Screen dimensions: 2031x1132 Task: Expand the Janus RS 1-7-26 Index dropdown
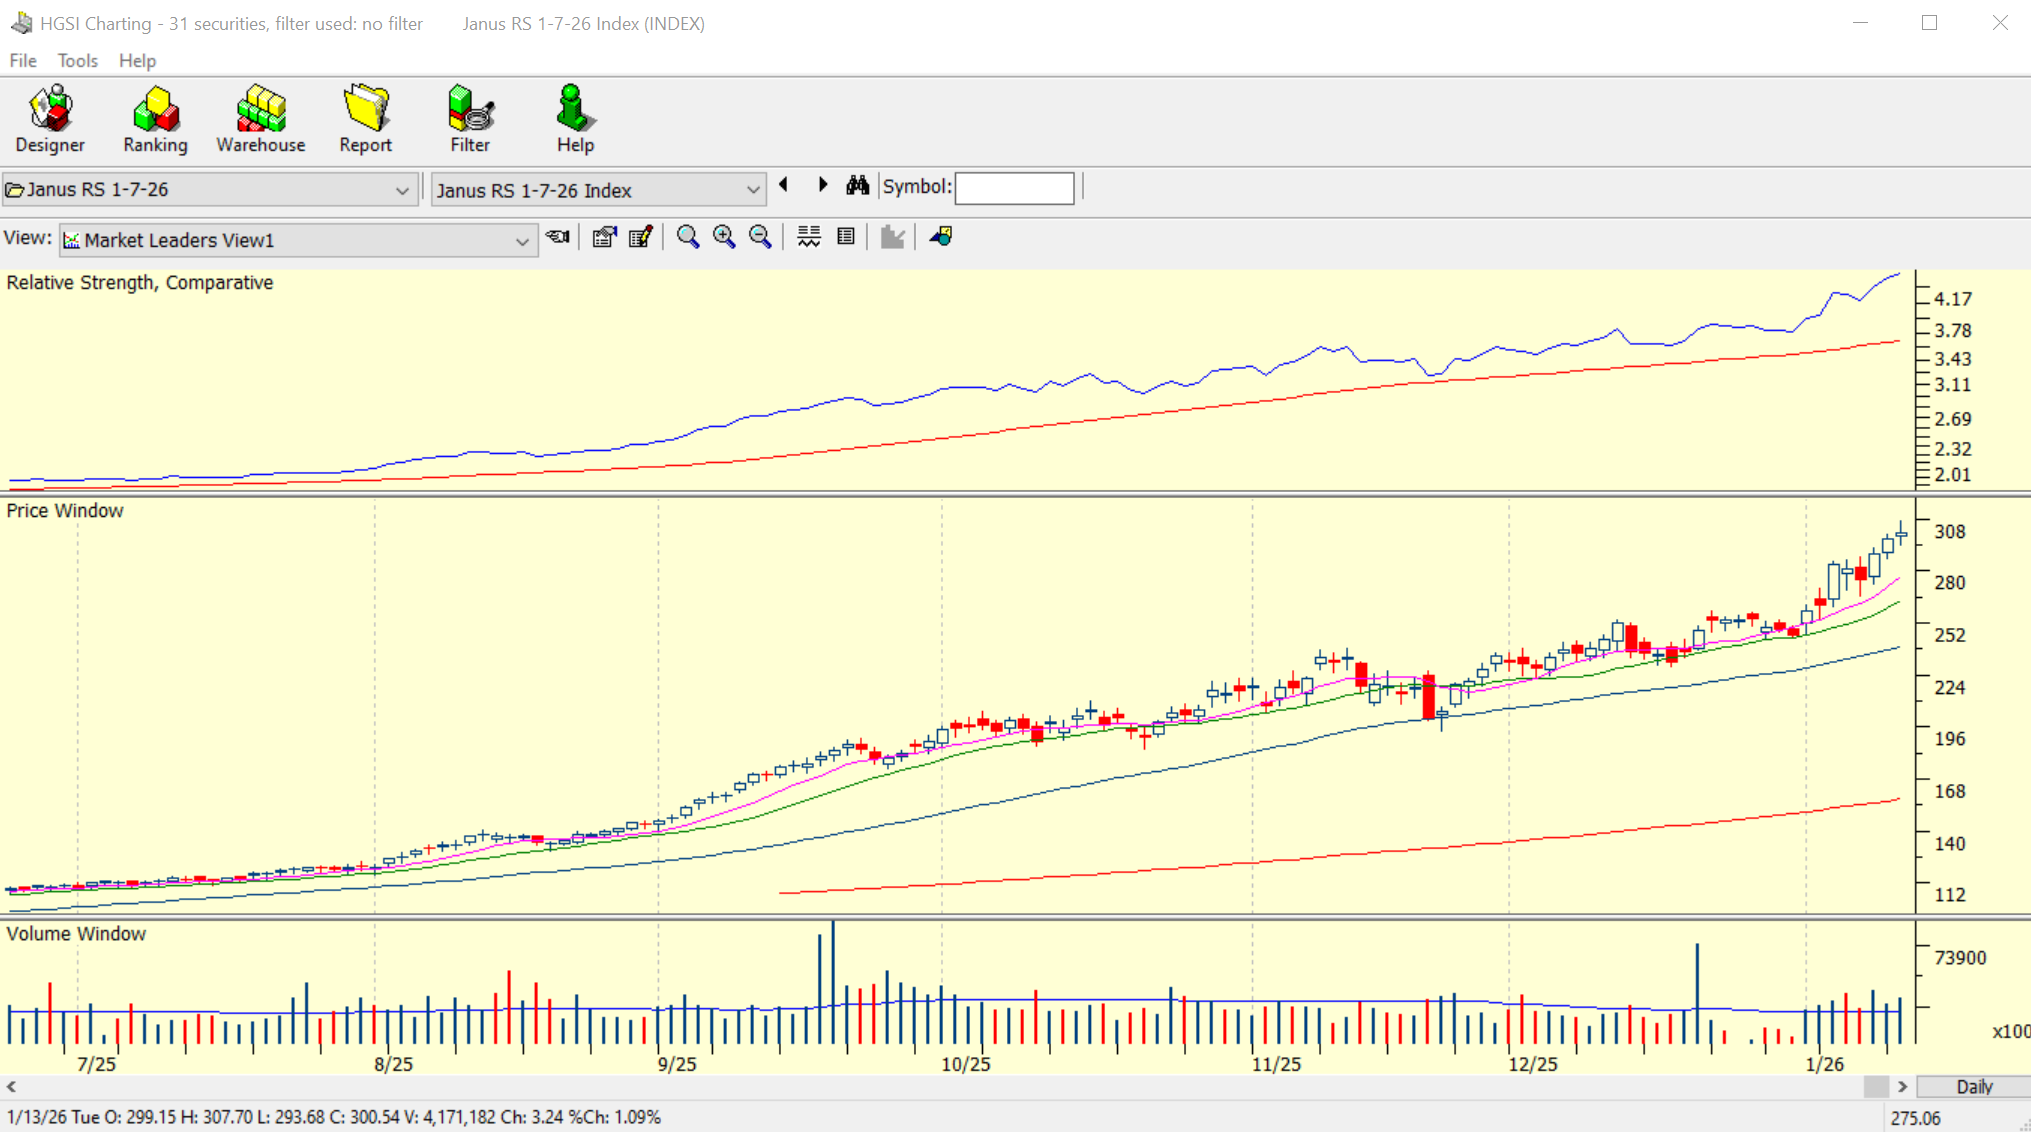tap(752, 190)
